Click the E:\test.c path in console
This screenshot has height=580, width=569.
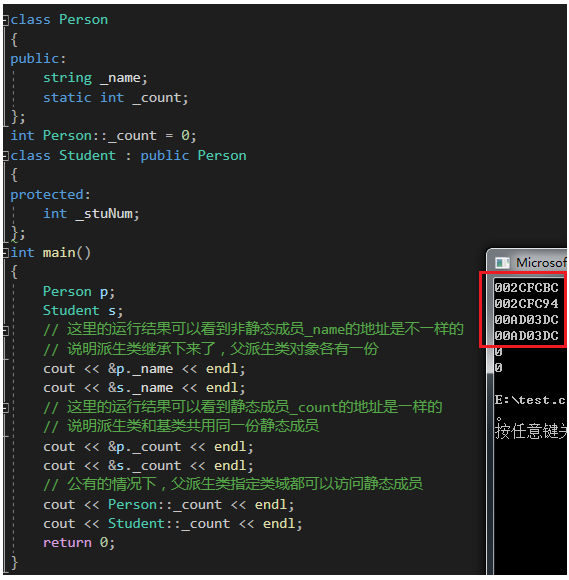tap(530, 400)
